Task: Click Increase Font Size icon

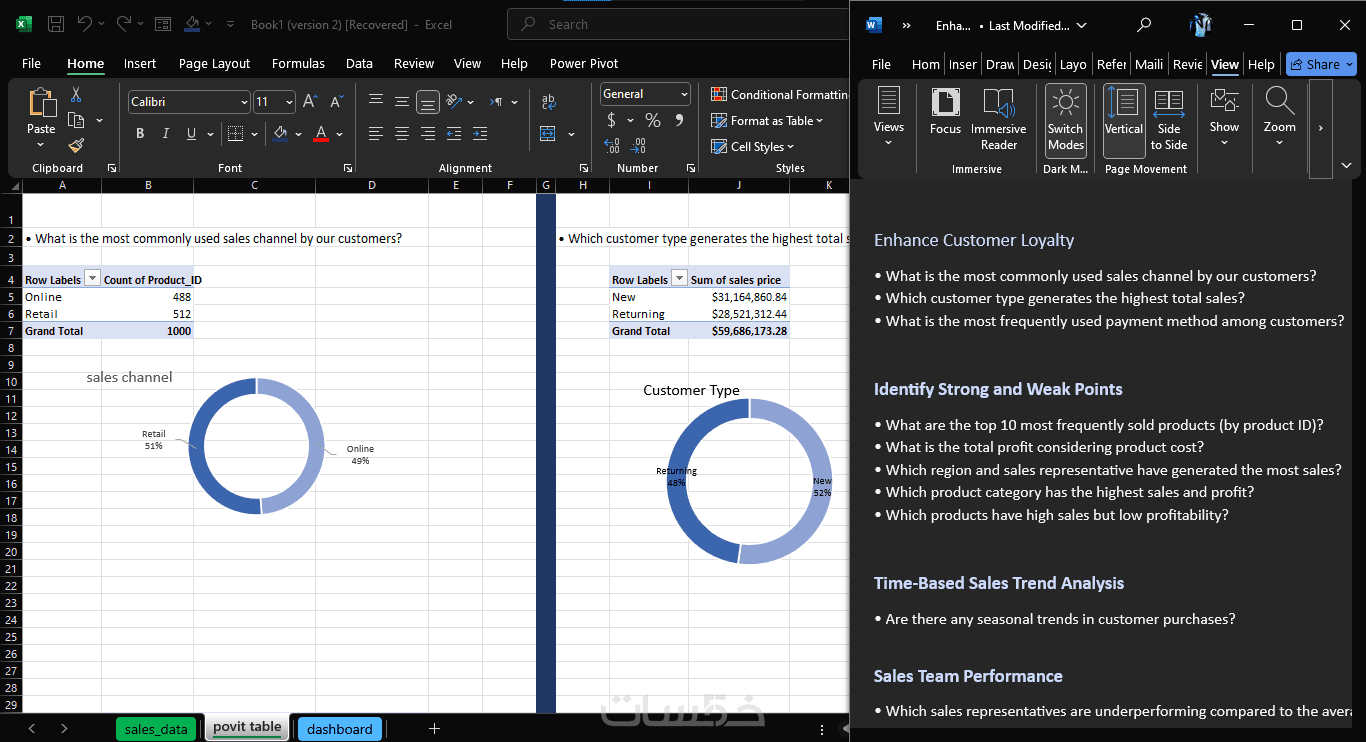Action: click(311, 102)
